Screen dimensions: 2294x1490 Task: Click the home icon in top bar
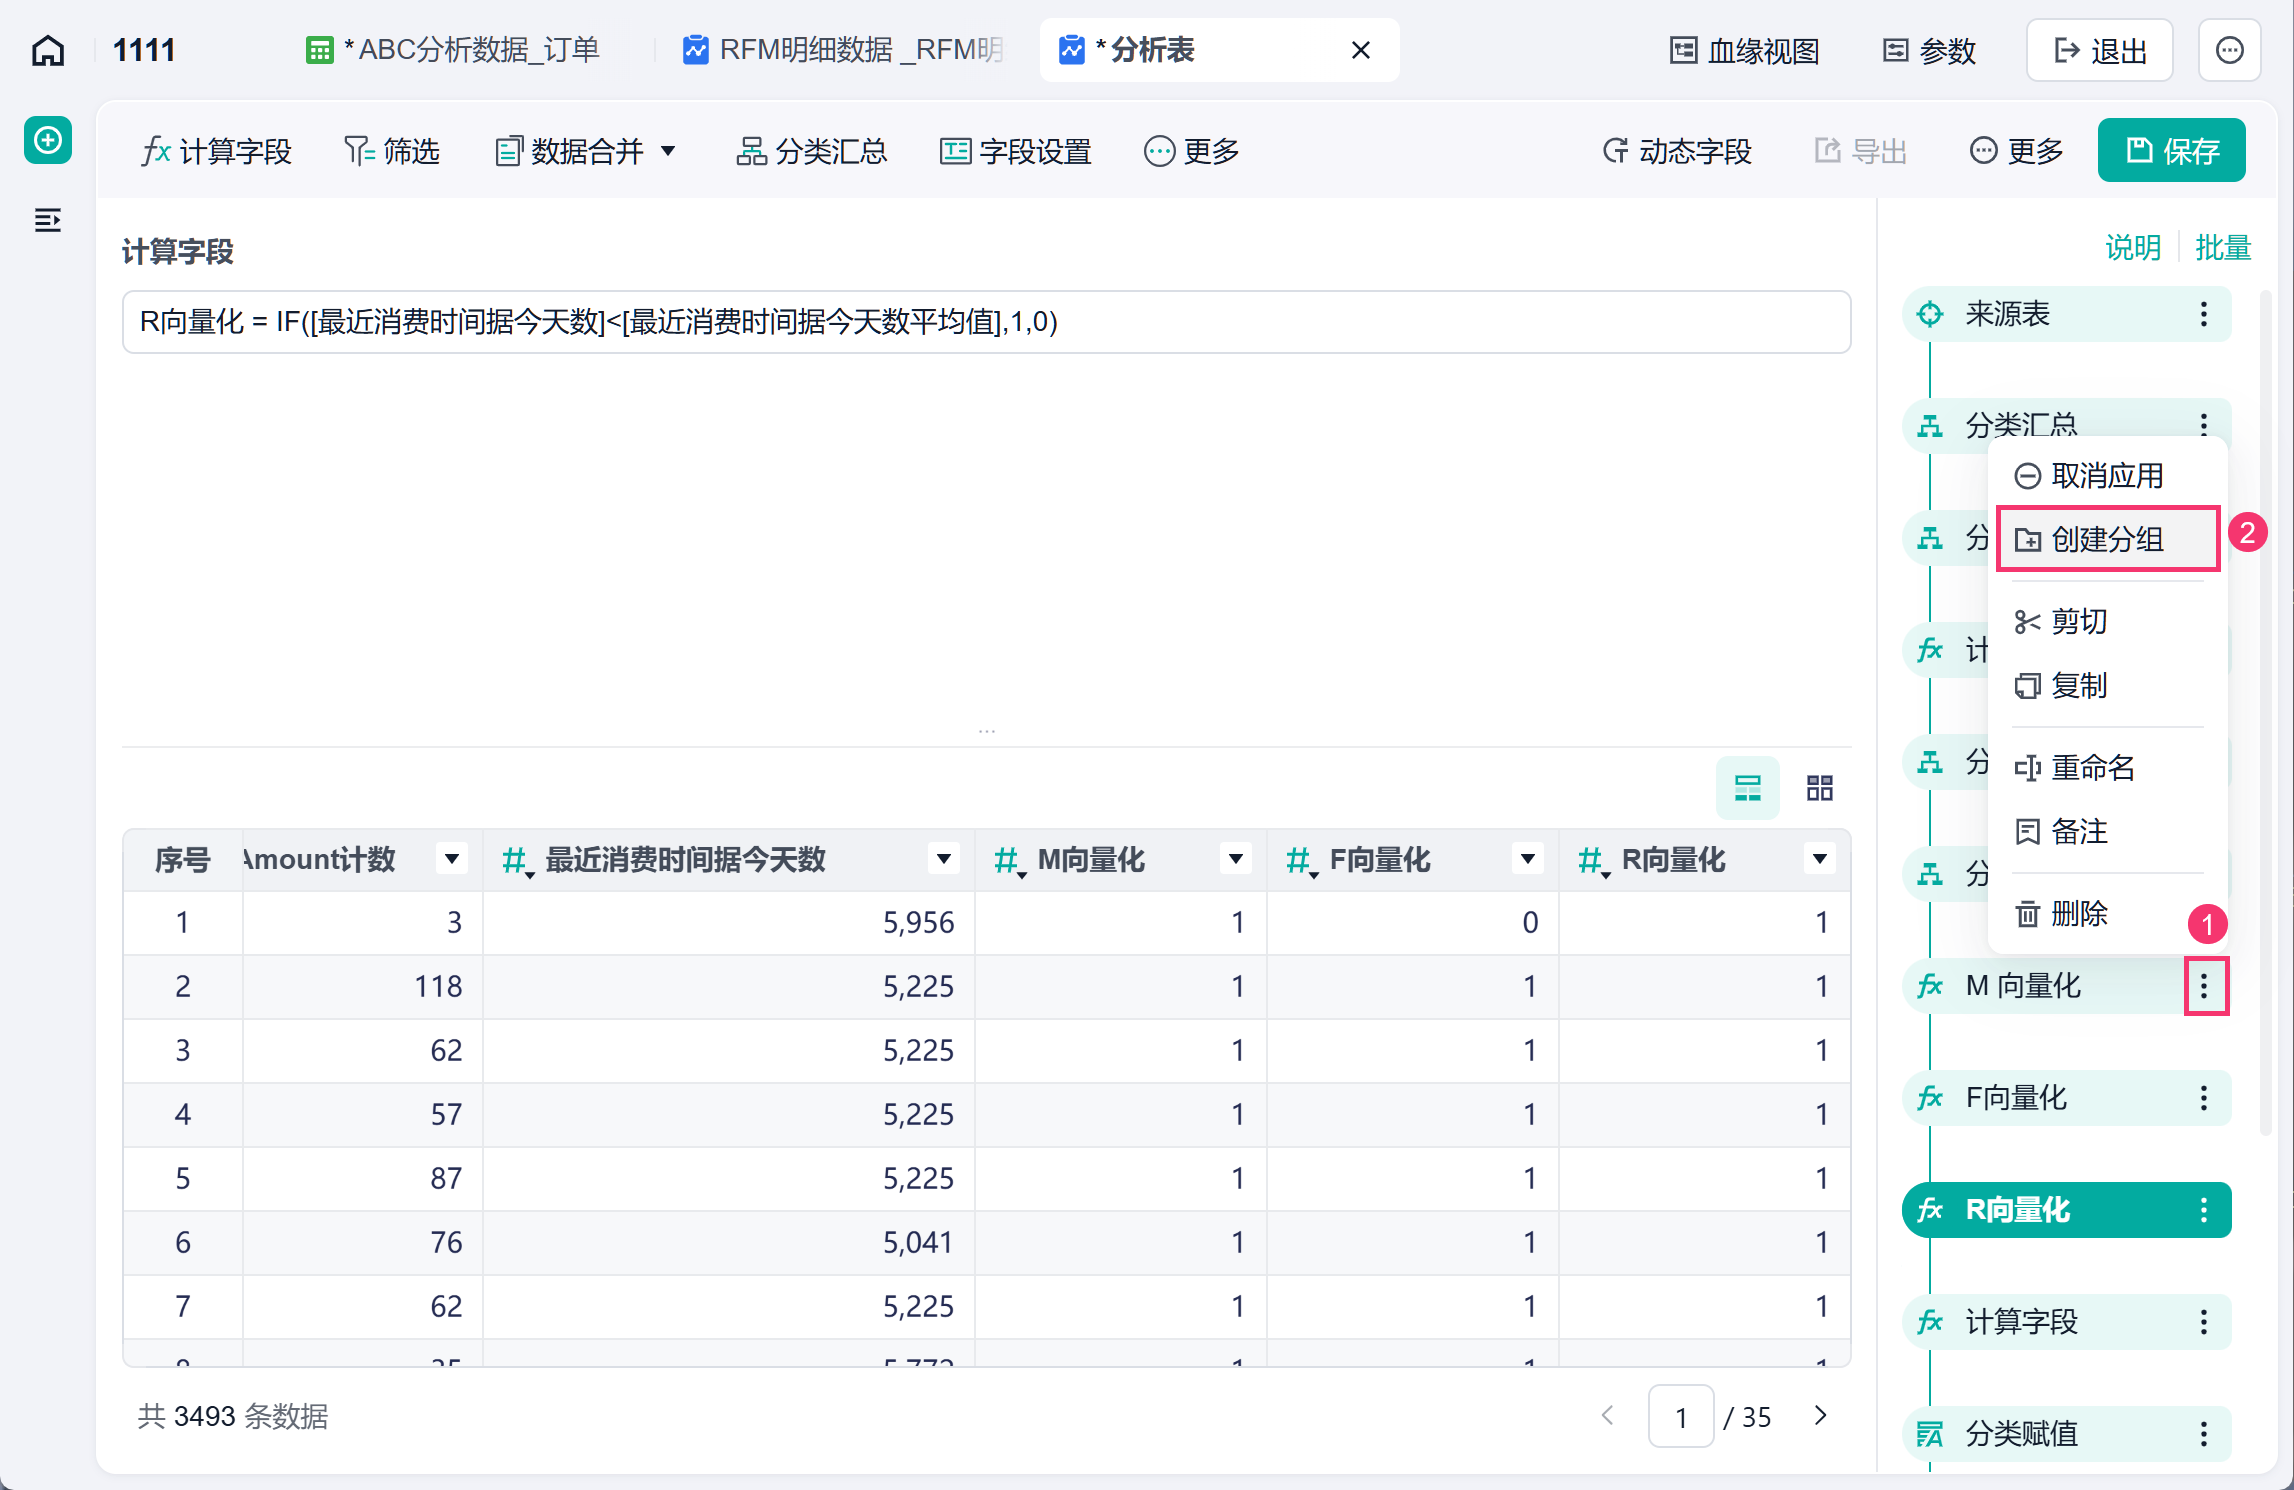(x=48, y=50)
